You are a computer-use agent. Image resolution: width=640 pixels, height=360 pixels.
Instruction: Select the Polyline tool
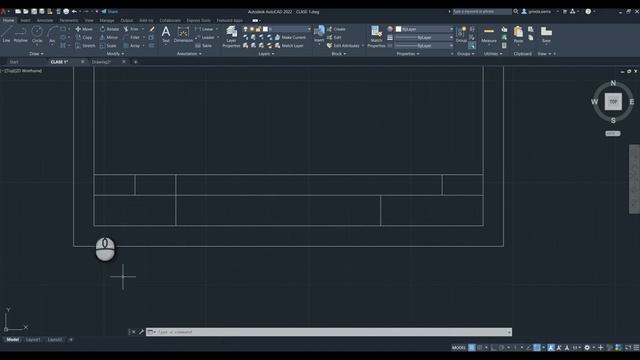pos(20,34)
